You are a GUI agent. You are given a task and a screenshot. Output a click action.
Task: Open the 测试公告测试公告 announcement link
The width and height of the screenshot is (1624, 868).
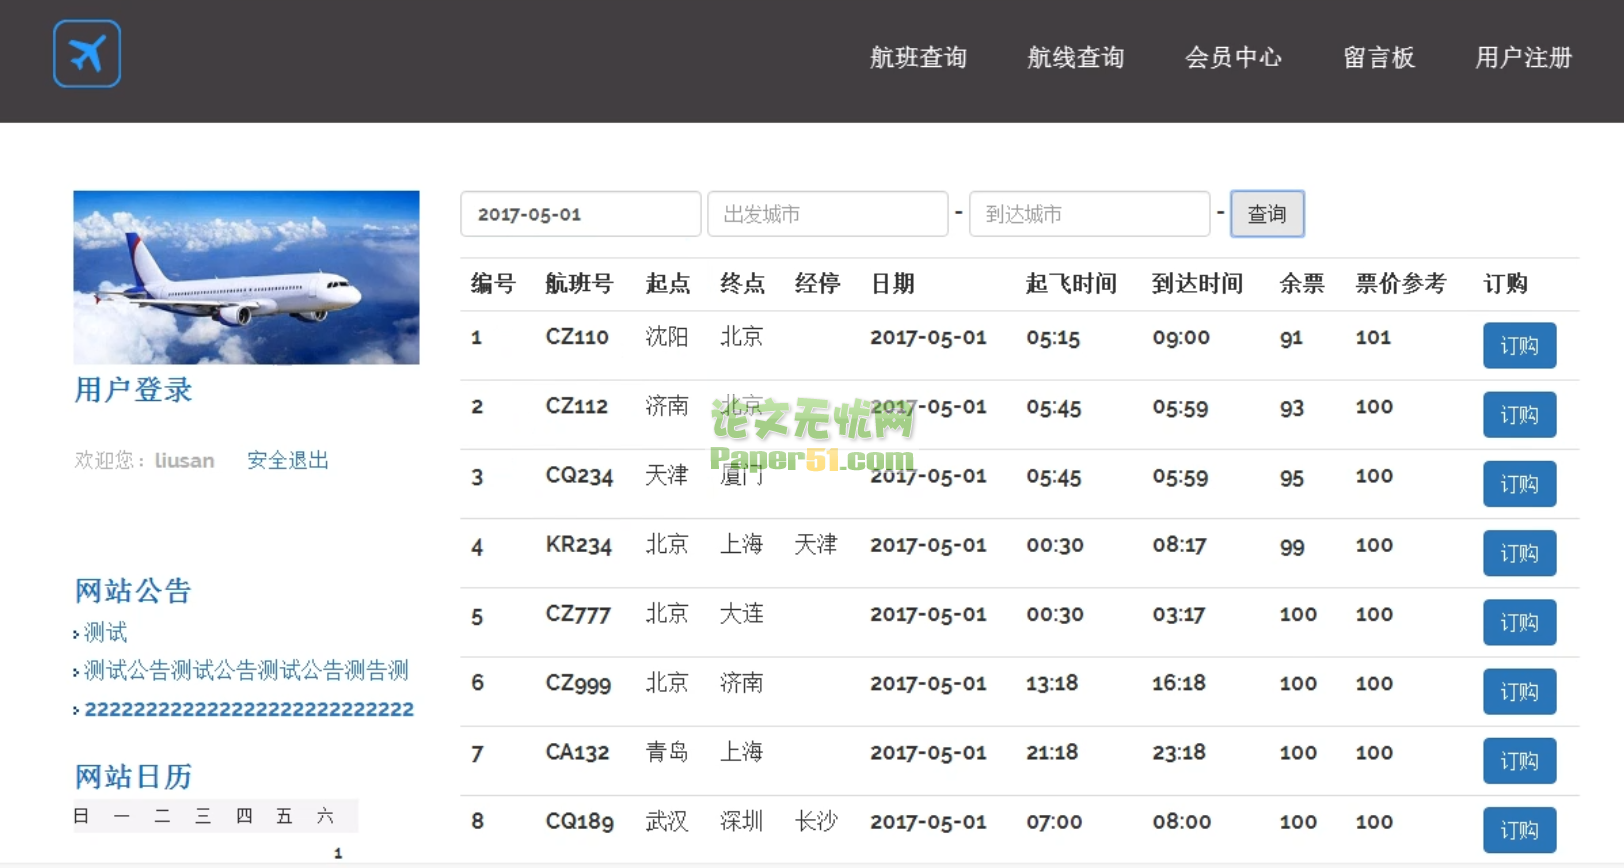pos(246,670)
